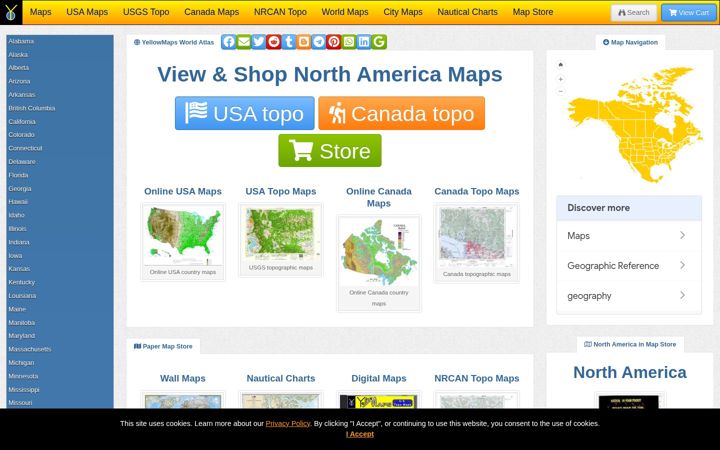Share page on Facebook
The width and height of the screenshot is (720, 450).
pyautogui.click(x=229, y=42)
